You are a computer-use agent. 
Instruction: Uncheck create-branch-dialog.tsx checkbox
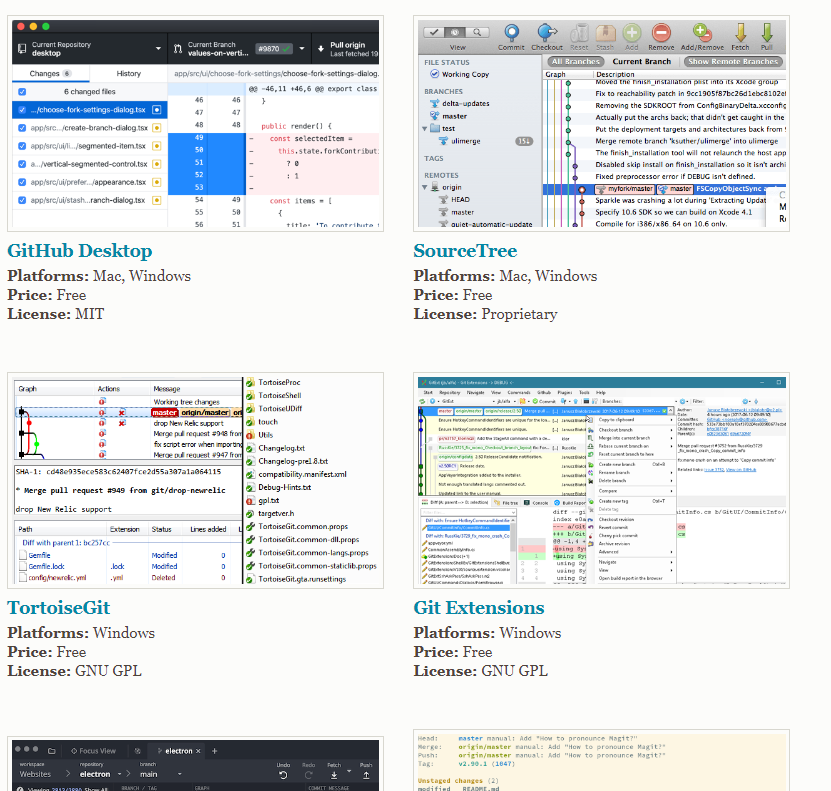click(x=22, y=128)
